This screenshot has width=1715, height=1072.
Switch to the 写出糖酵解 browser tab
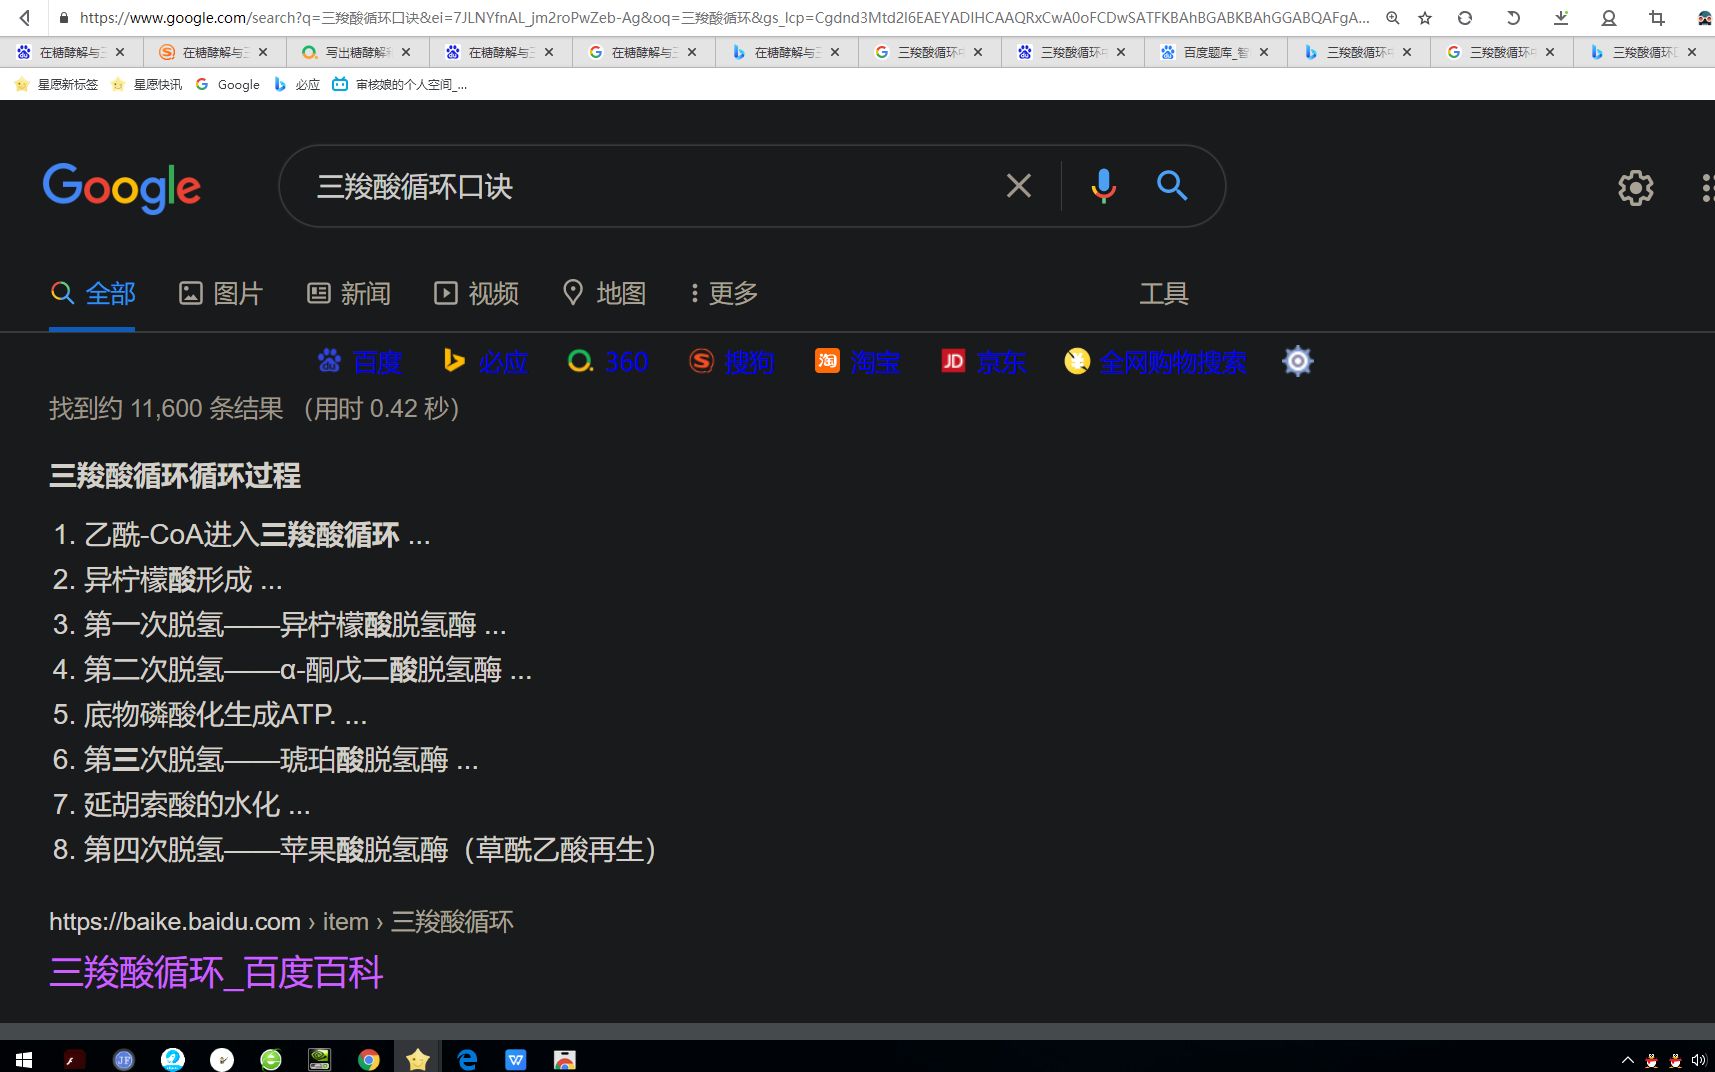pos(357,52)
